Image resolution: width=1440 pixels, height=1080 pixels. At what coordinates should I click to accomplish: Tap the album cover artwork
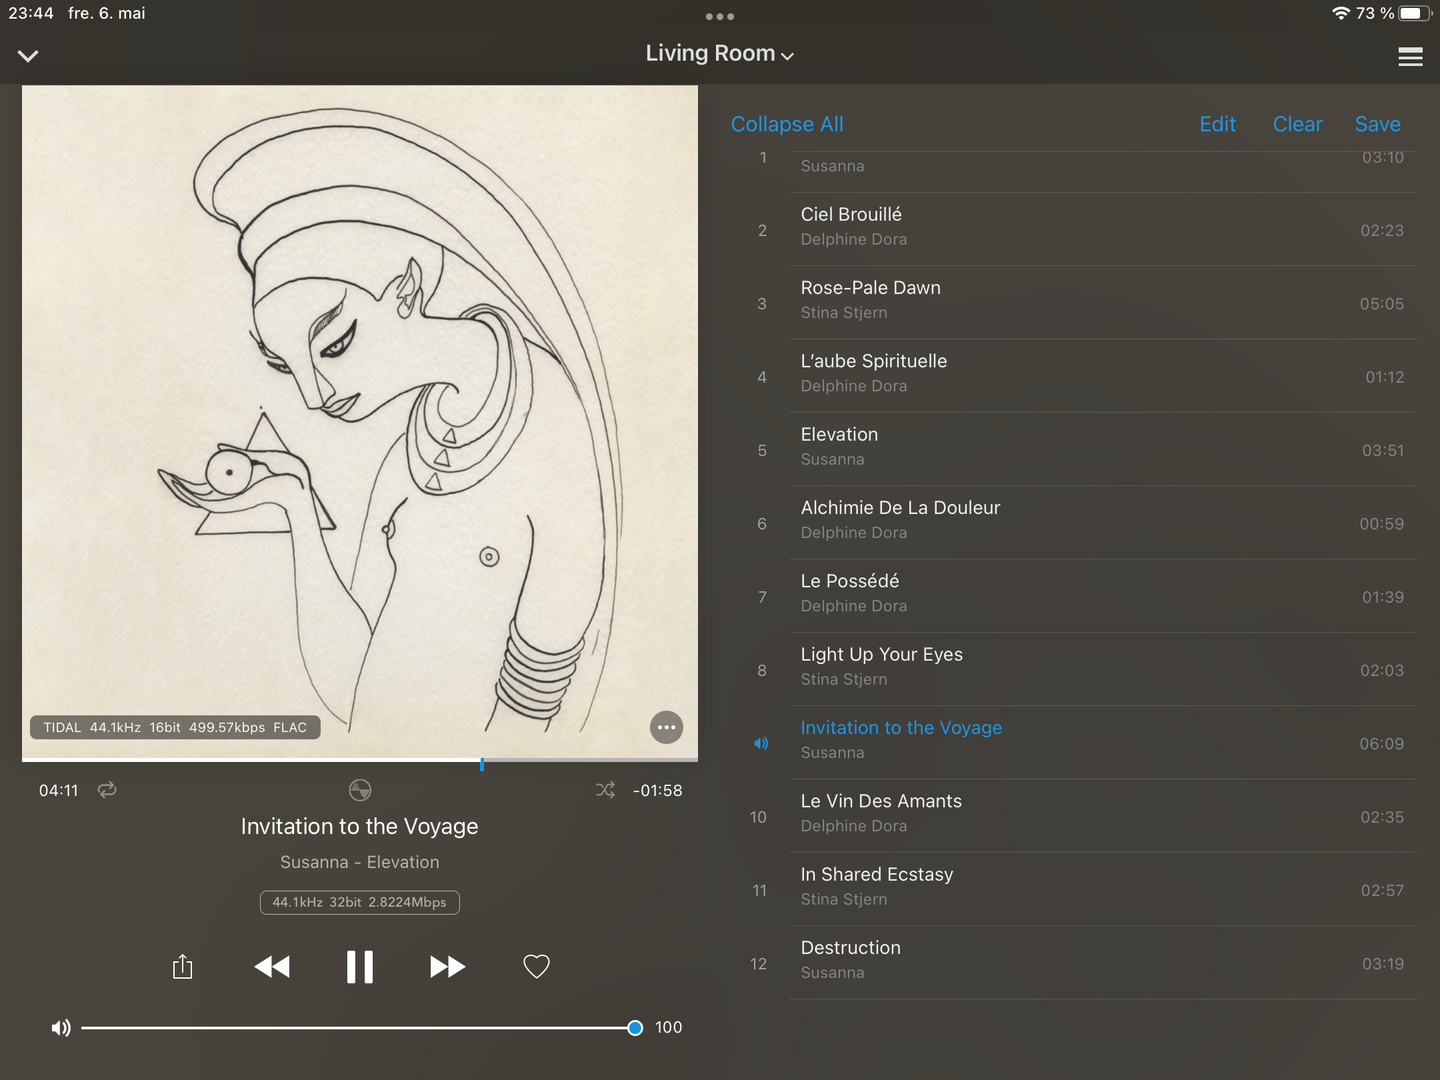[x=360, y=422]
